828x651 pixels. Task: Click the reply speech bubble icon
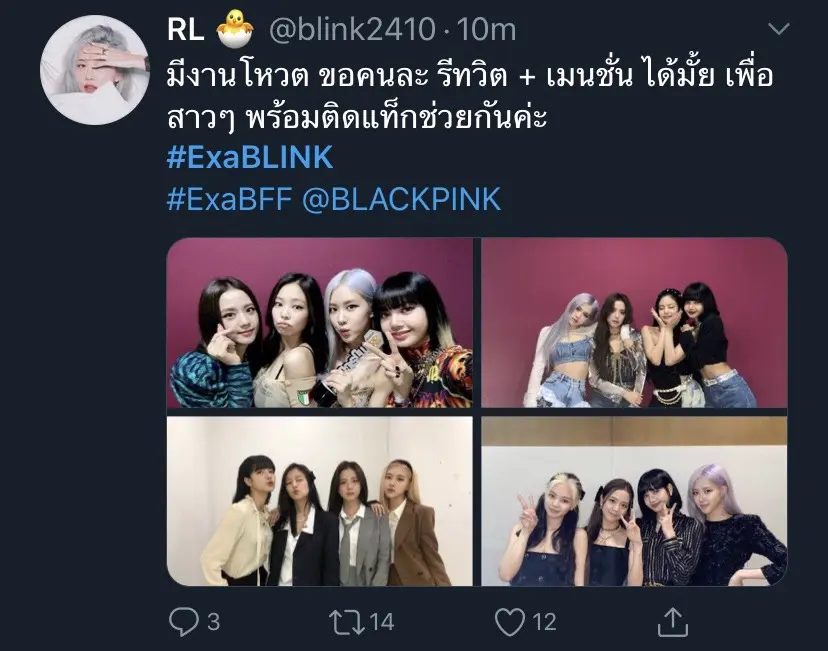click(x=184, y=621)
